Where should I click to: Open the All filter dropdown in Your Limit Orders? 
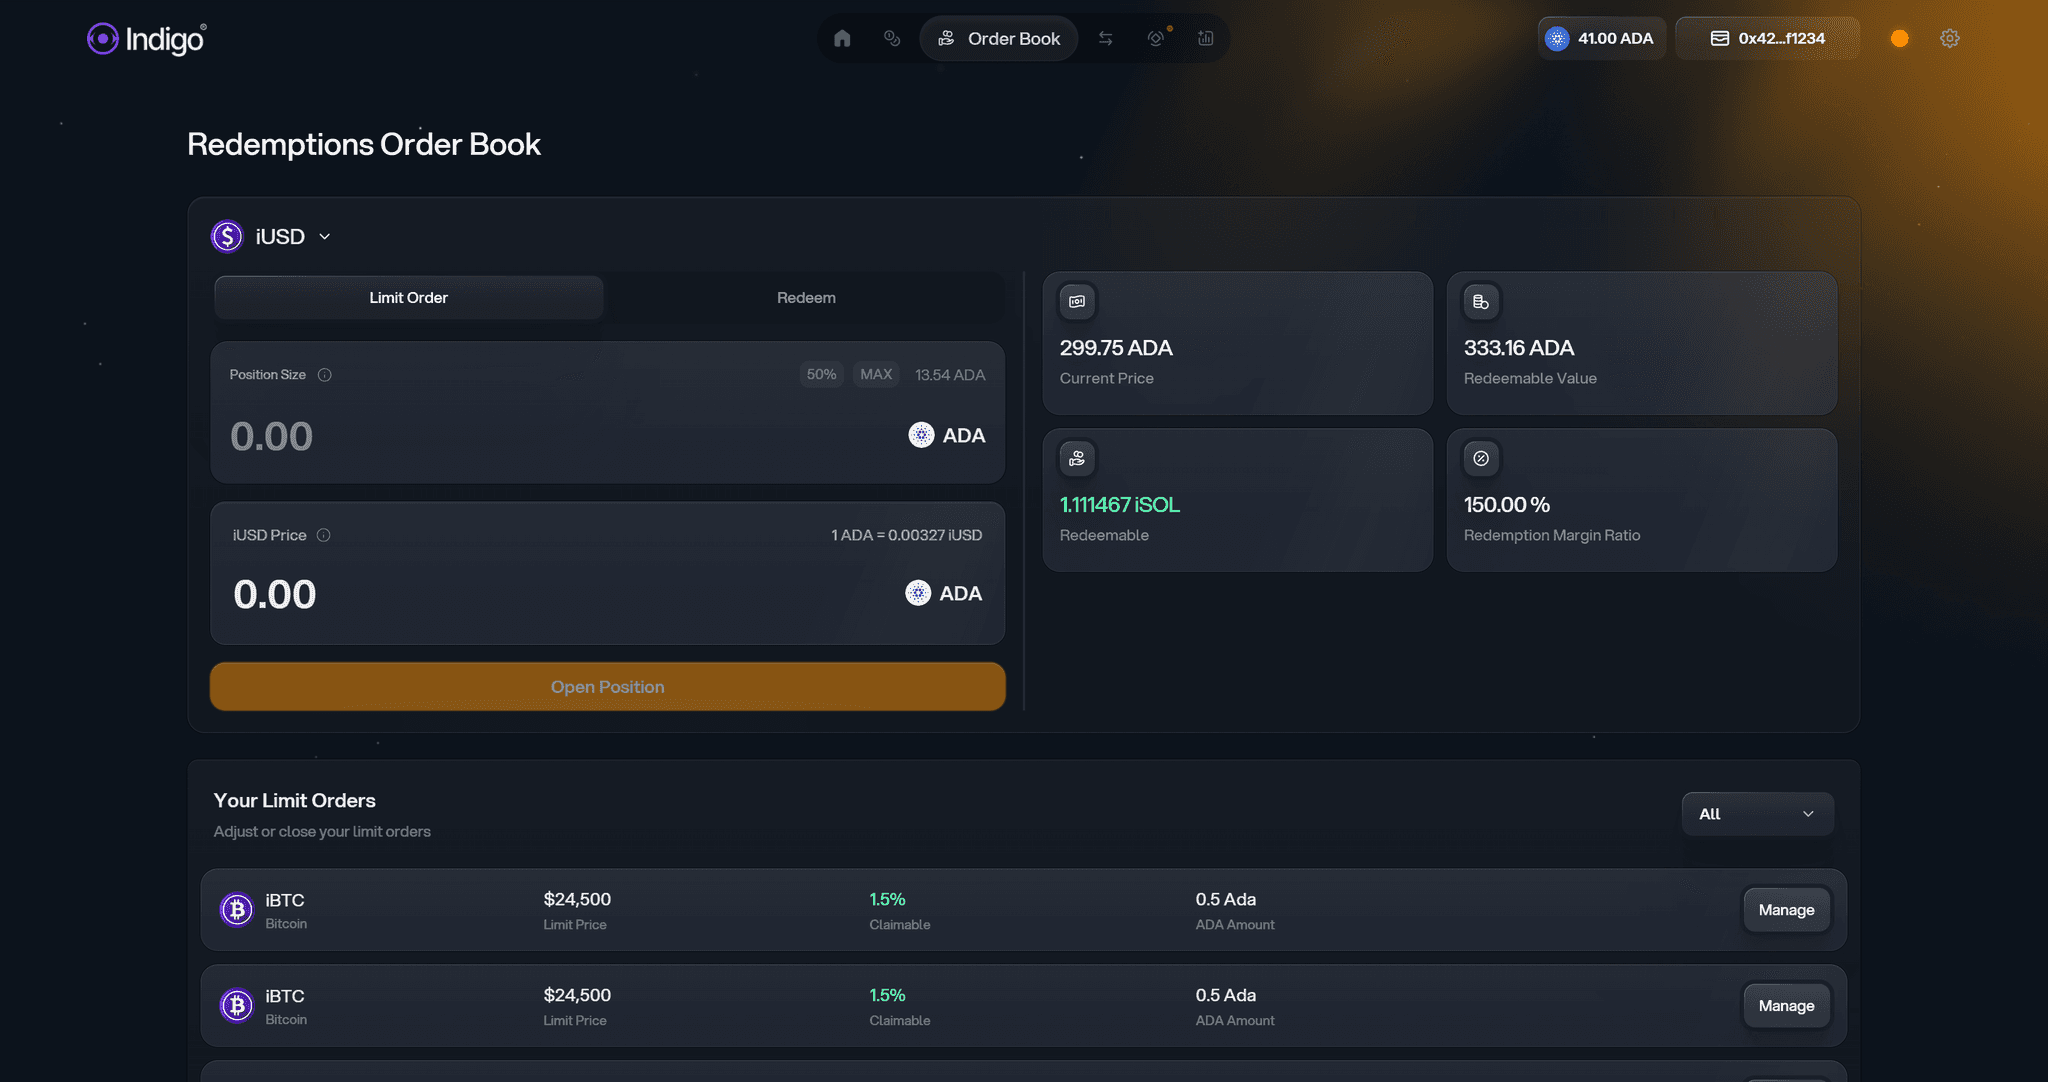point(1757,813)
